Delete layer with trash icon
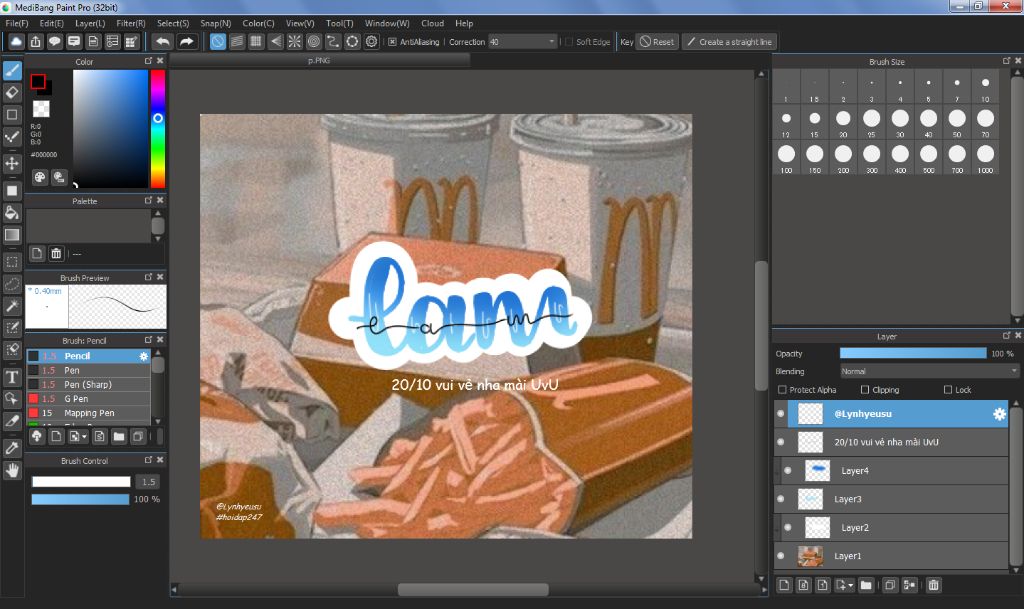The image size is (1024, 609). tap(934, 585)
